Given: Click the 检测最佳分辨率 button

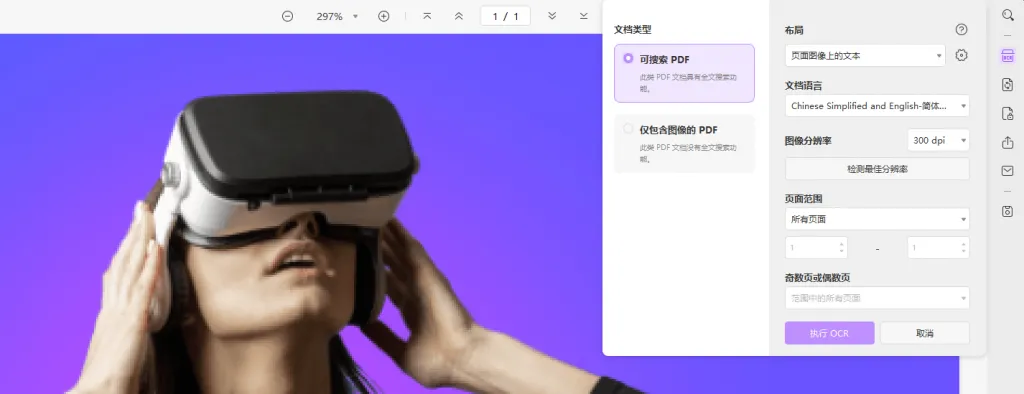Looking at the screenshot, I should [877, 169].
